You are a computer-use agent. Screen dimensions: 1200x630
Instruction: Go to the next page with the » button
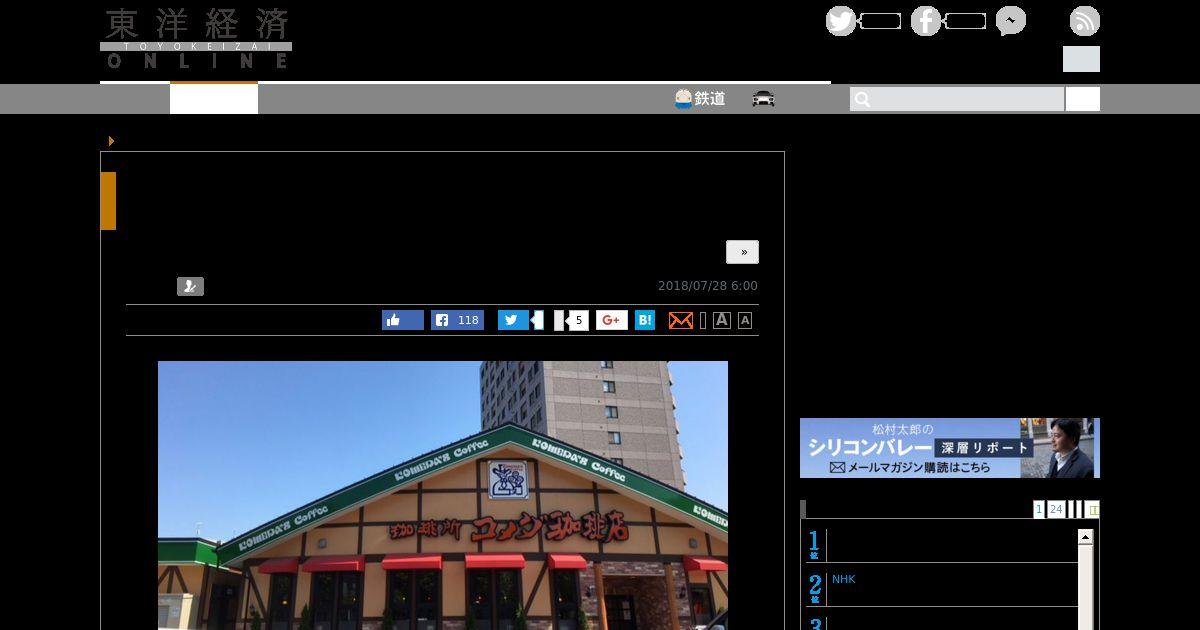[743, 252]
